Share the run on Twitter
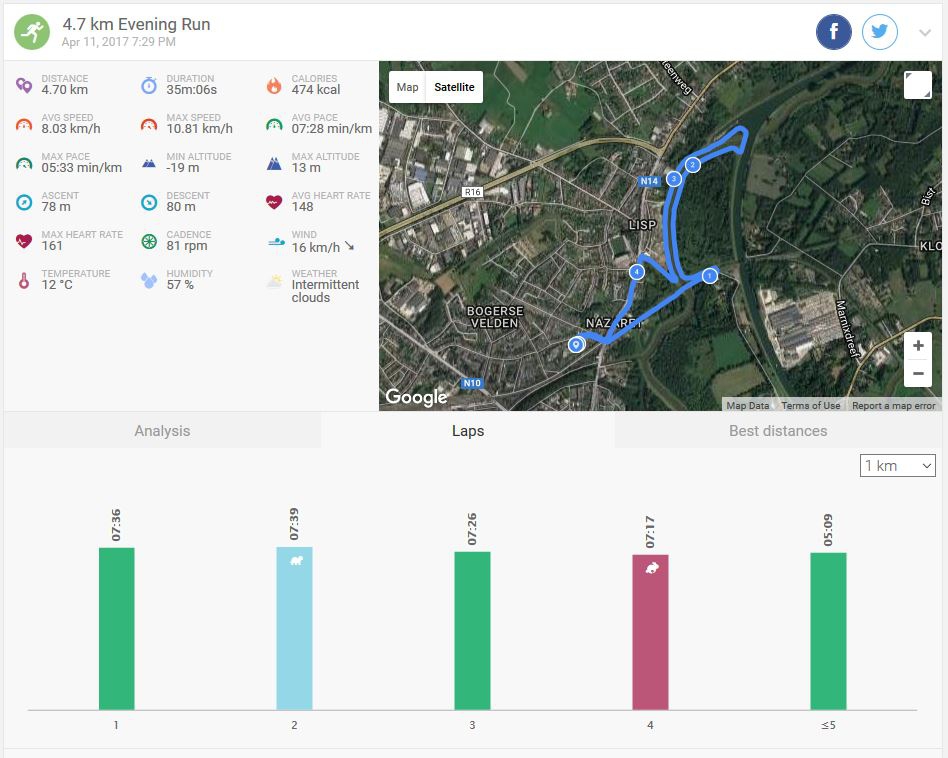 coord(880,33)
